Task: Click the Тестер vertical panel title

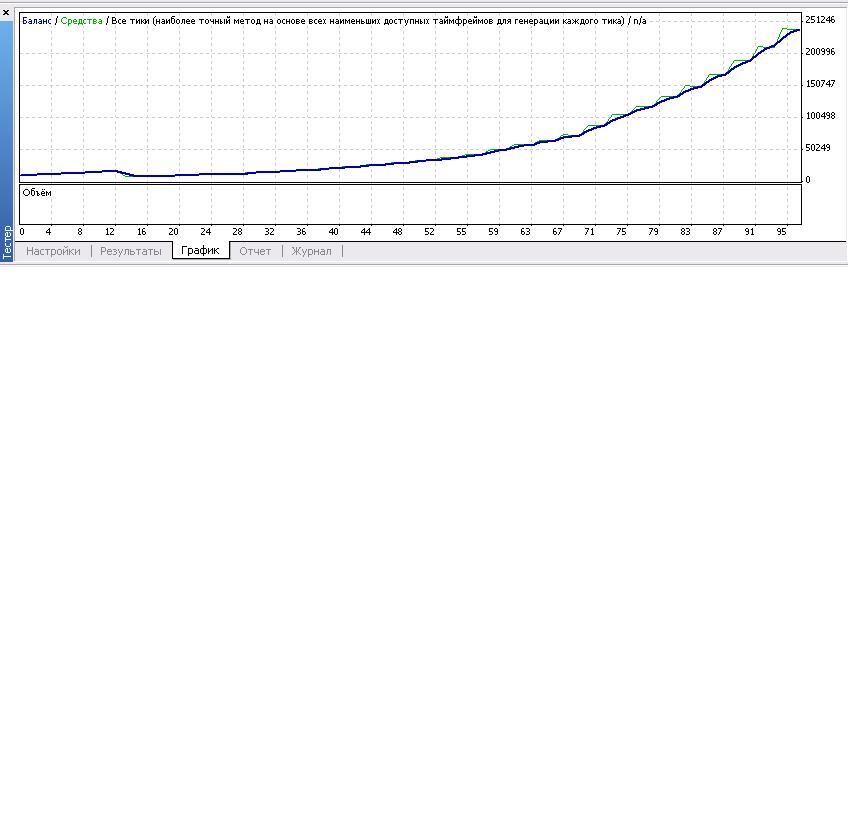Action: [6, 242]
